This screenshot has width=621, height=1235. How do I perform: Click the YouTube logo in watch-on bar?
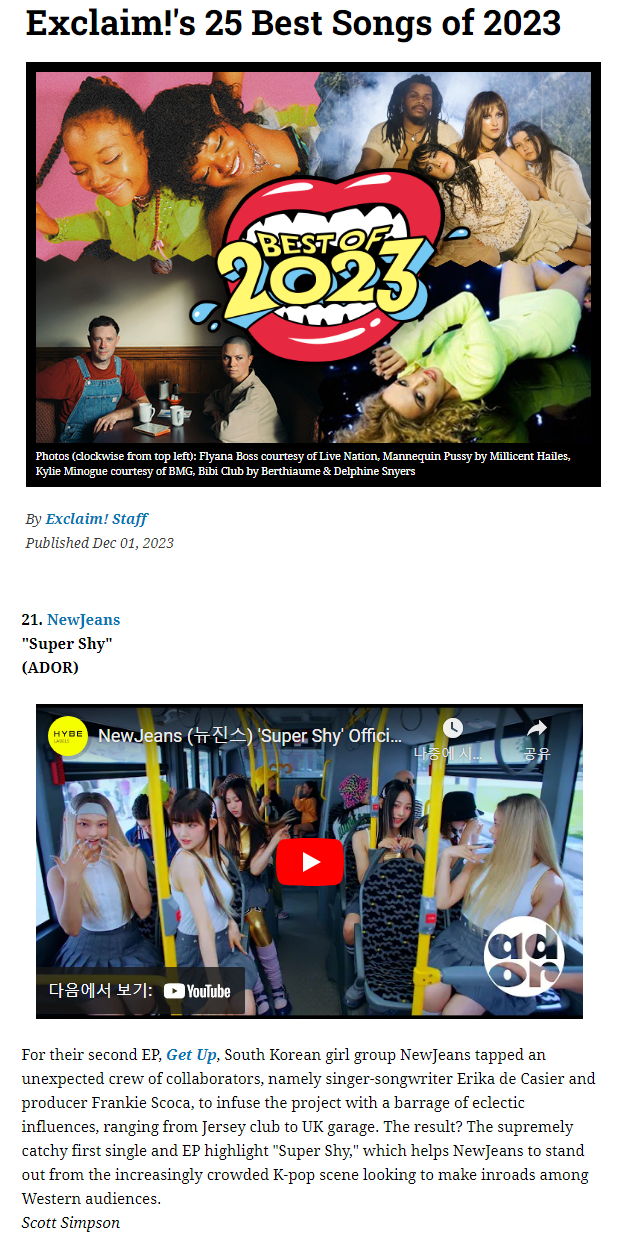click(x=197, y=991)
